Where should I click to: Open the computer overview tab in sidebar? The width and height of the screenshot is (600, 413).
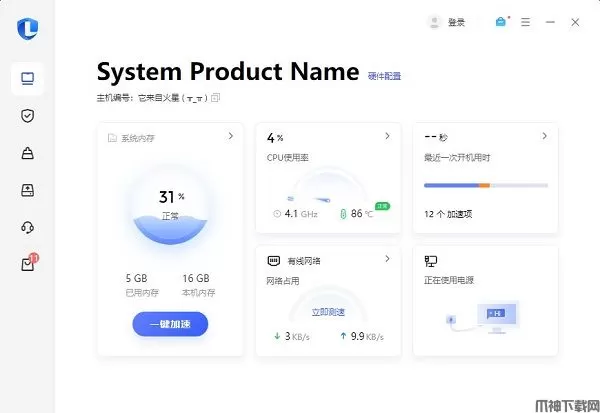[28, 79]
